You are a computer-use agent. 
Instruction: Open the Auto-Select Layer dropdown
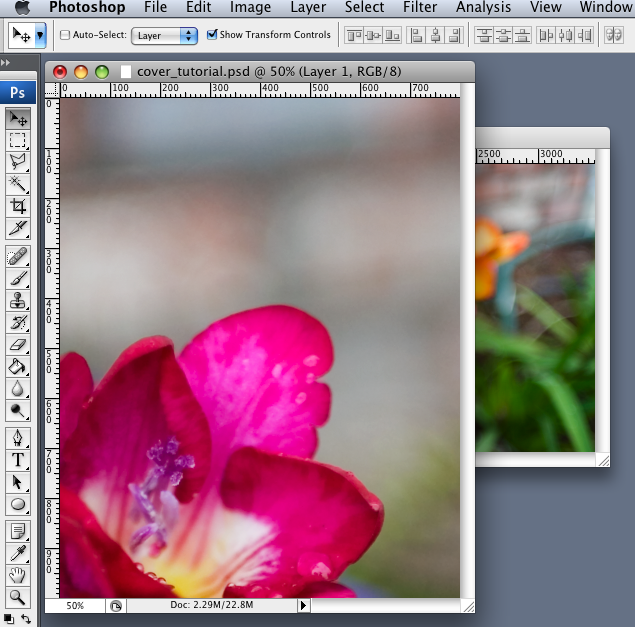pos(164,36)
